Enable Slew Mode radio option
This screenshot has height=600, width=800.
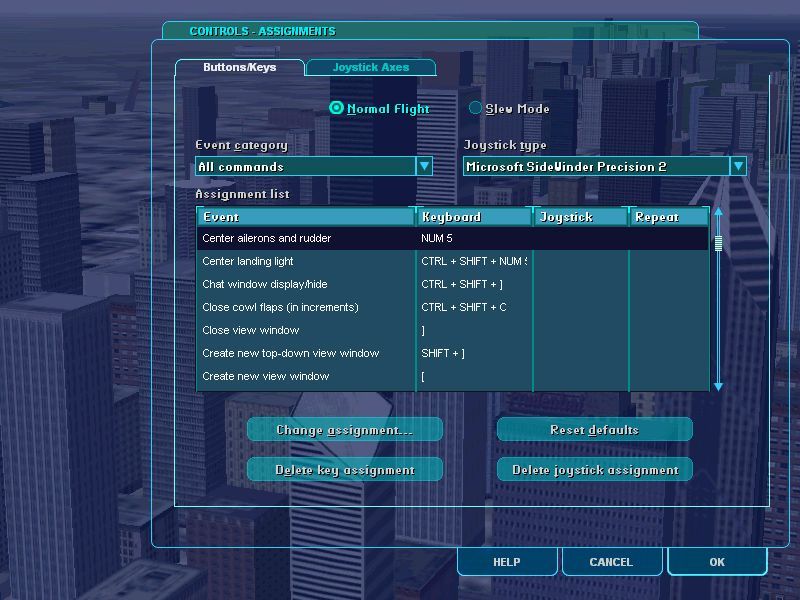pos(476,108)
